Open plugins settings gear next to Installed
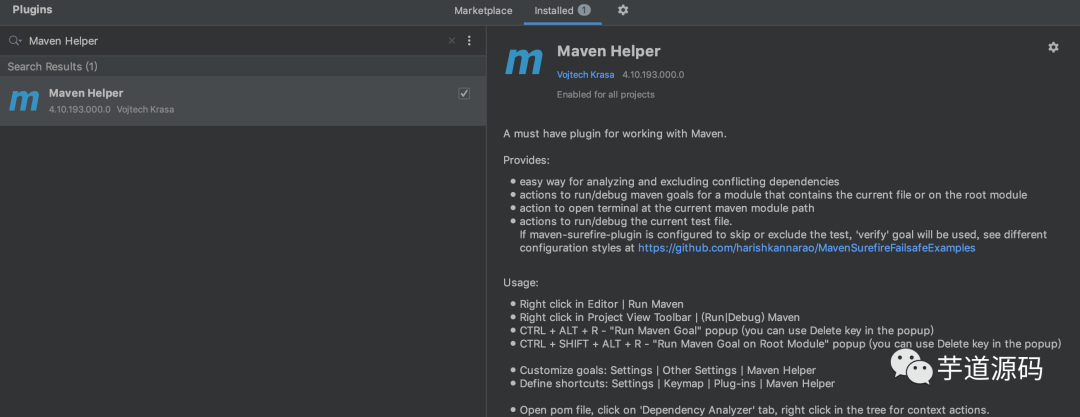 coord(623,10)
